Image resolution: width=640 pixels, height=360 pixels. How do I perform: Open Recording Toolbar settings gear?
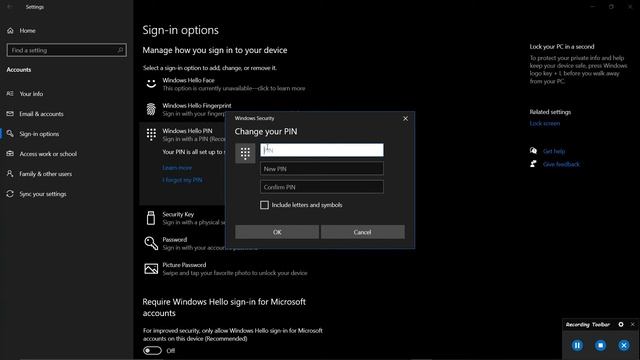point(621,324)
